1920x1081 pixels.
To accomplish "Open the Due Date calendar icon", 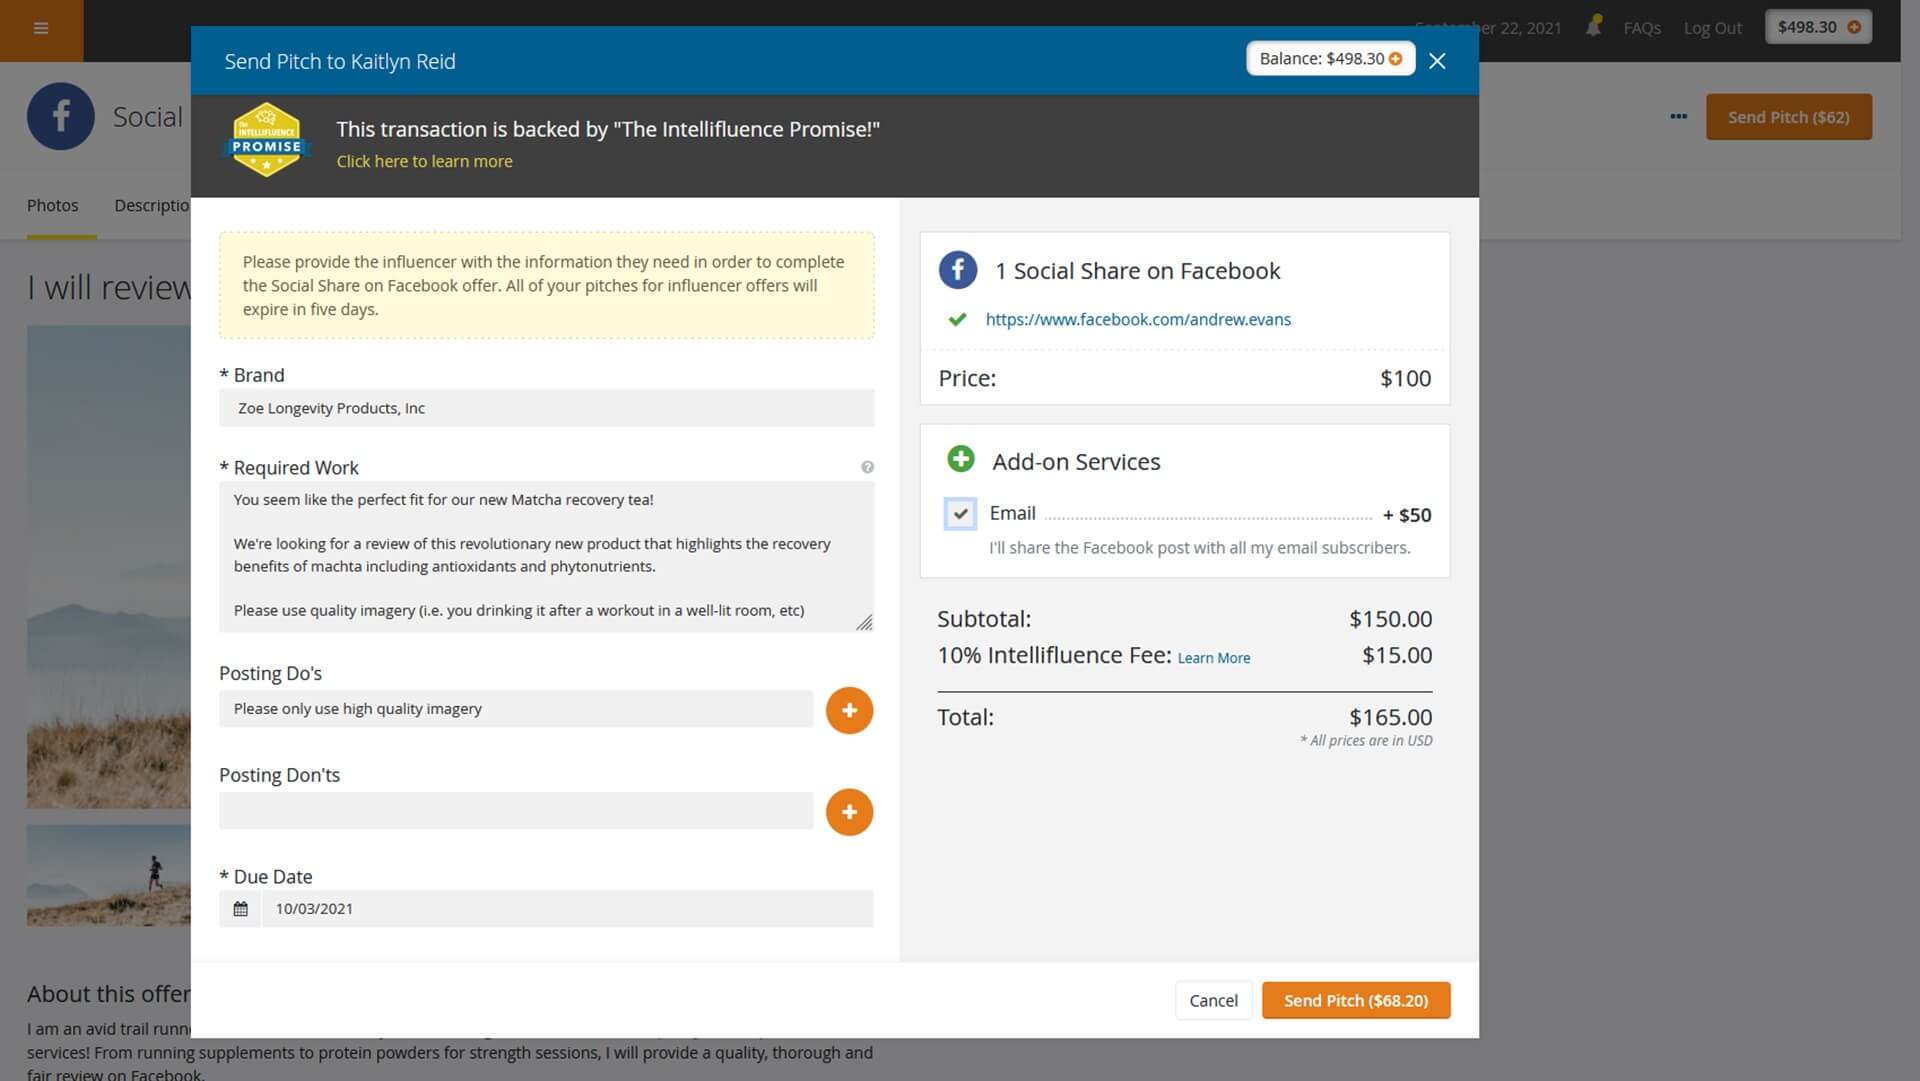I will click(240, 909).
